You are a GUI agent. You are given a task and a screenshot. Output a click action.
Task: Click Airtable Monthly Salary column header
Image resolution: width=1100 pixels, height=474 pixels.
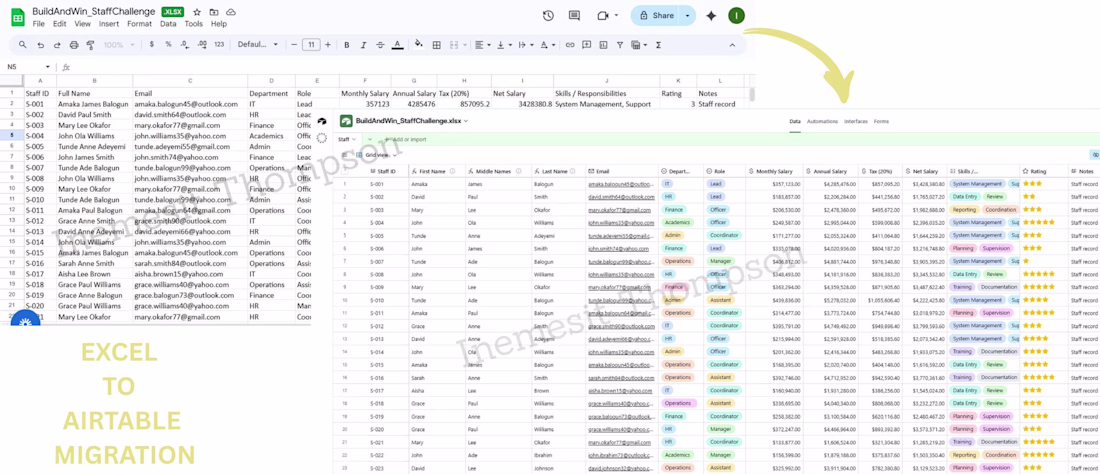(x=774, y=171)
